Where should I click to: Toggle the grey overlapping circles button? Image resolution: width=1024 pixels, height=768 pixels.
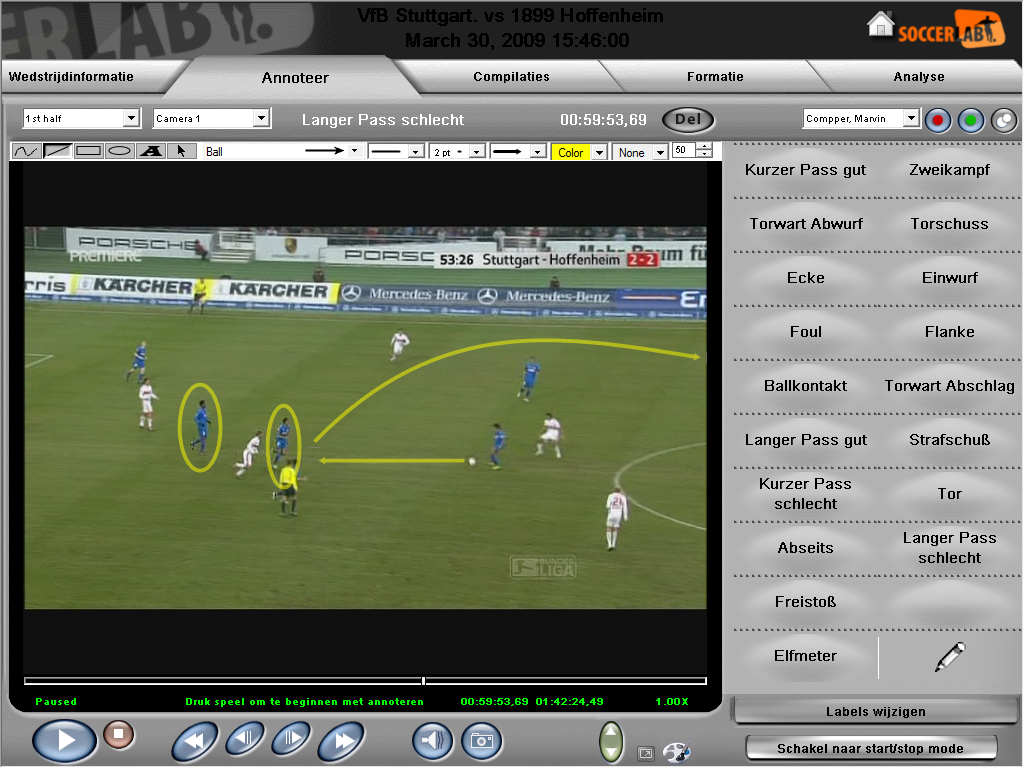coord(1003,120)
